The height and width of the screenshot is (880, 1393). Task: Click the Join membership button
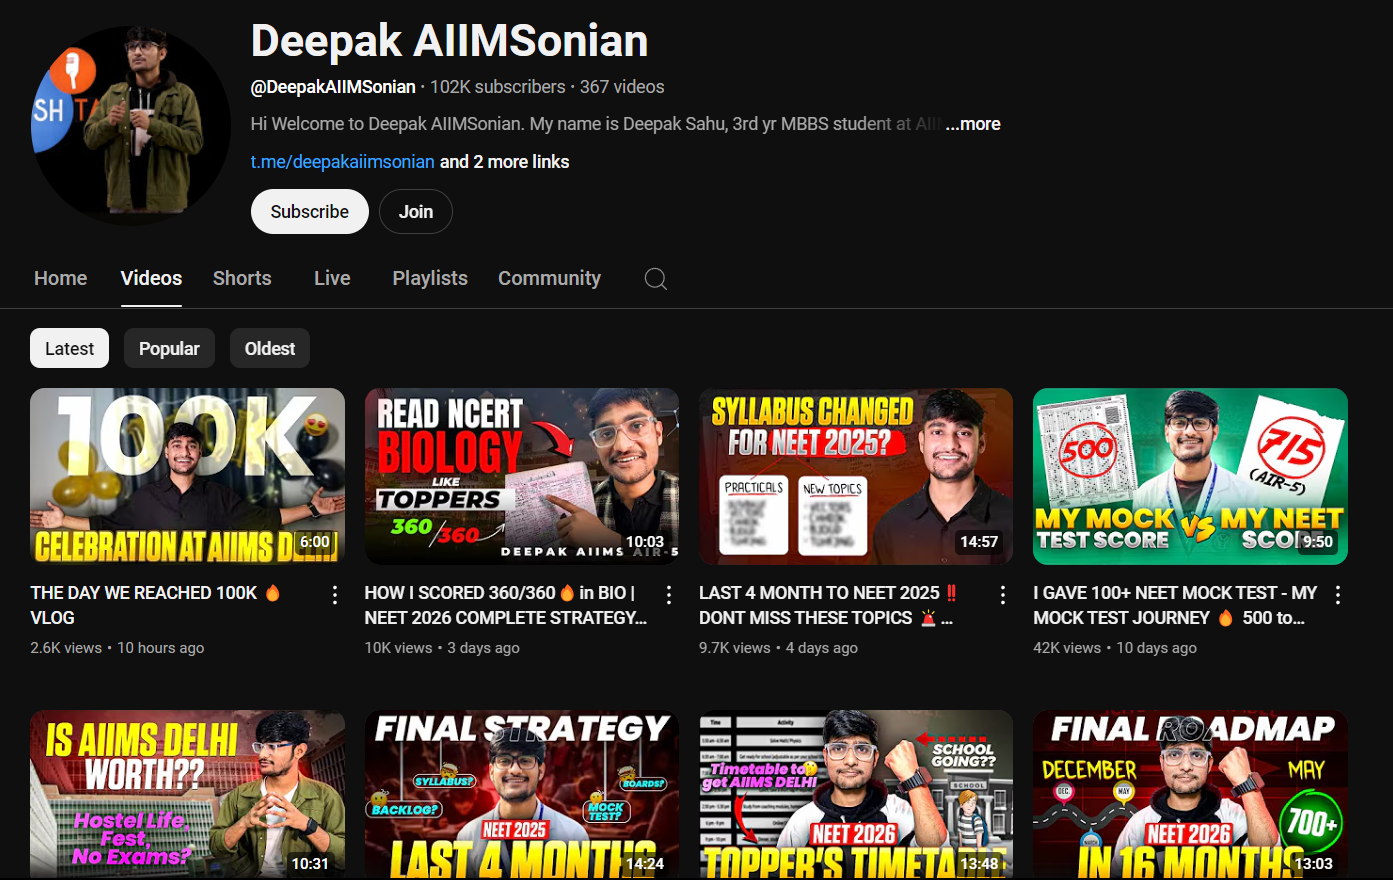click(416, 212)
